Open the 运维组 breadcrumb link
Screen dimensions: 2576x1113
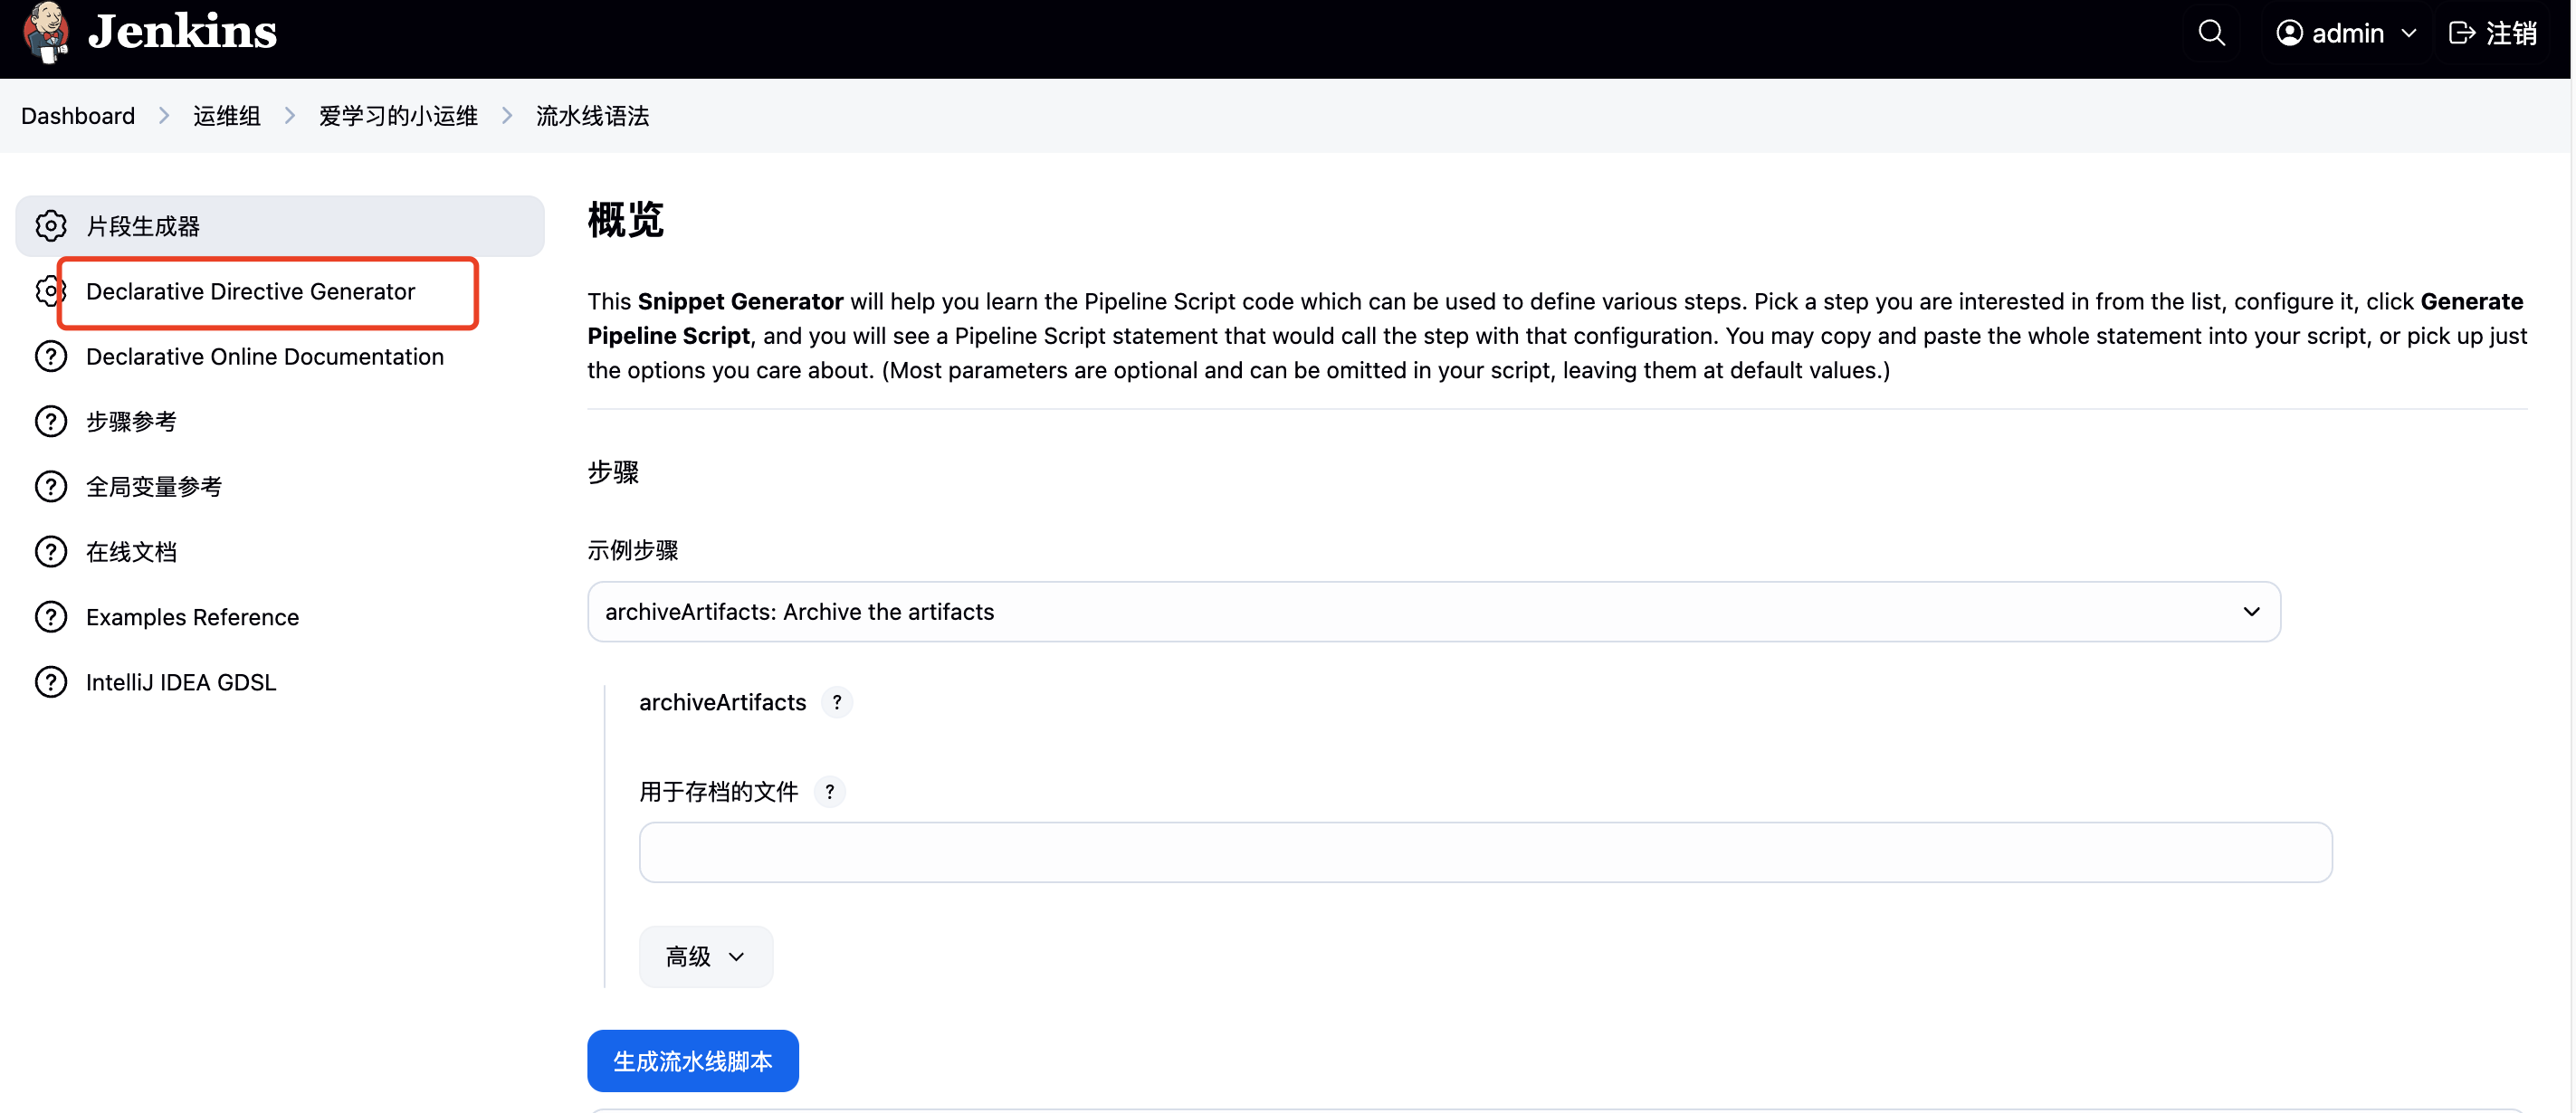tap(227, 116)
